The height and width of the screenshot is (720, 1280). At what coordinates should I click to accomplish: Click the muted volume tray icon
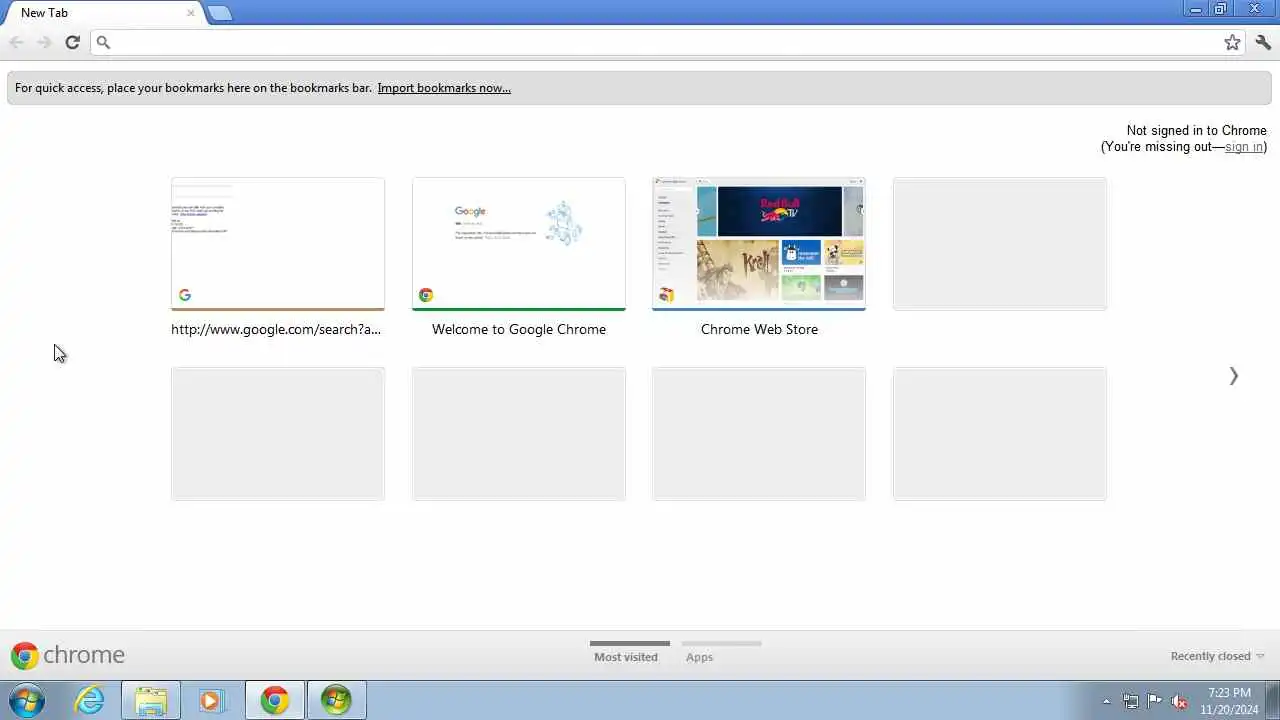coord(1179,701)
